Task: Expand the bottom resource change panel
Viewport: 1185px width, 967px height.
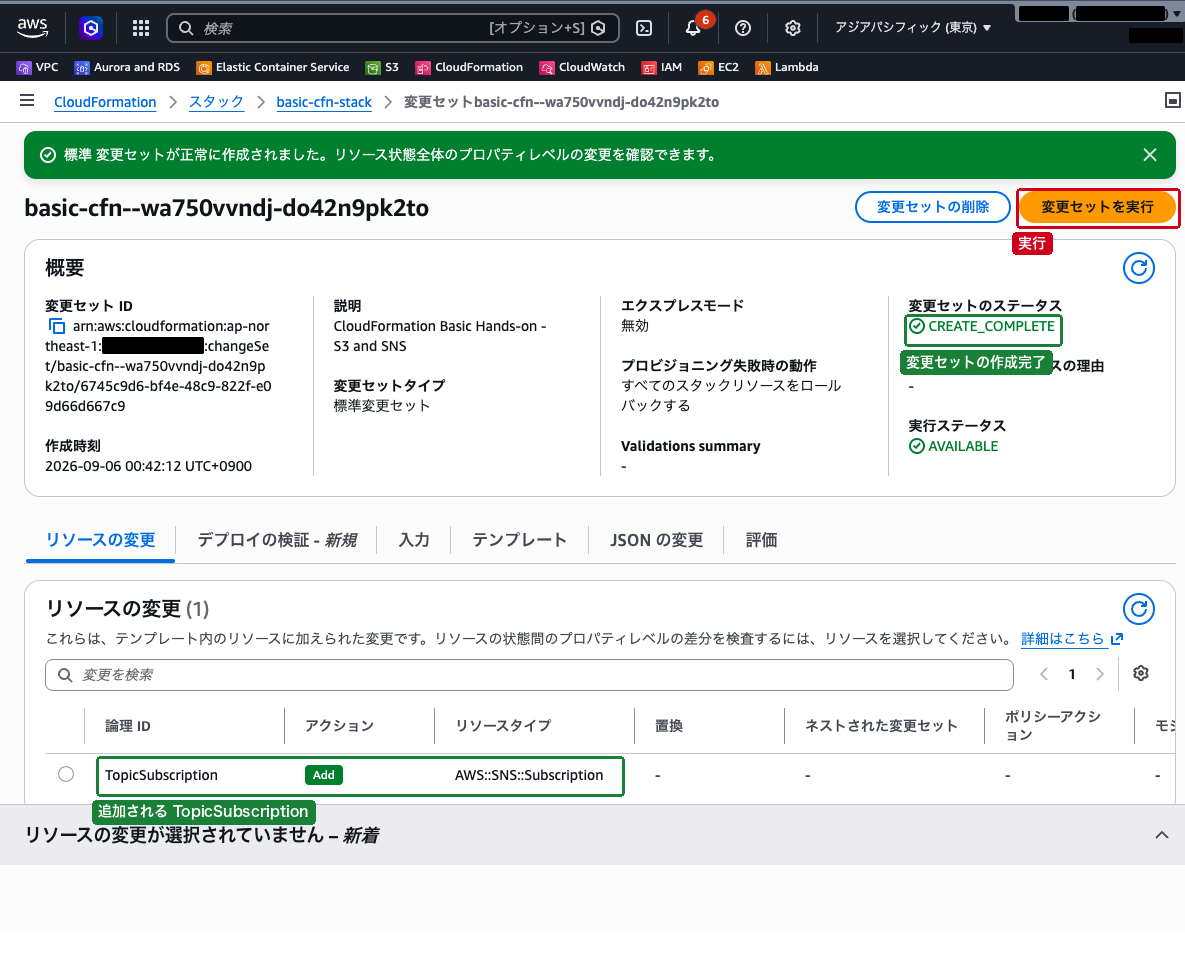Action: (1162, 835)
